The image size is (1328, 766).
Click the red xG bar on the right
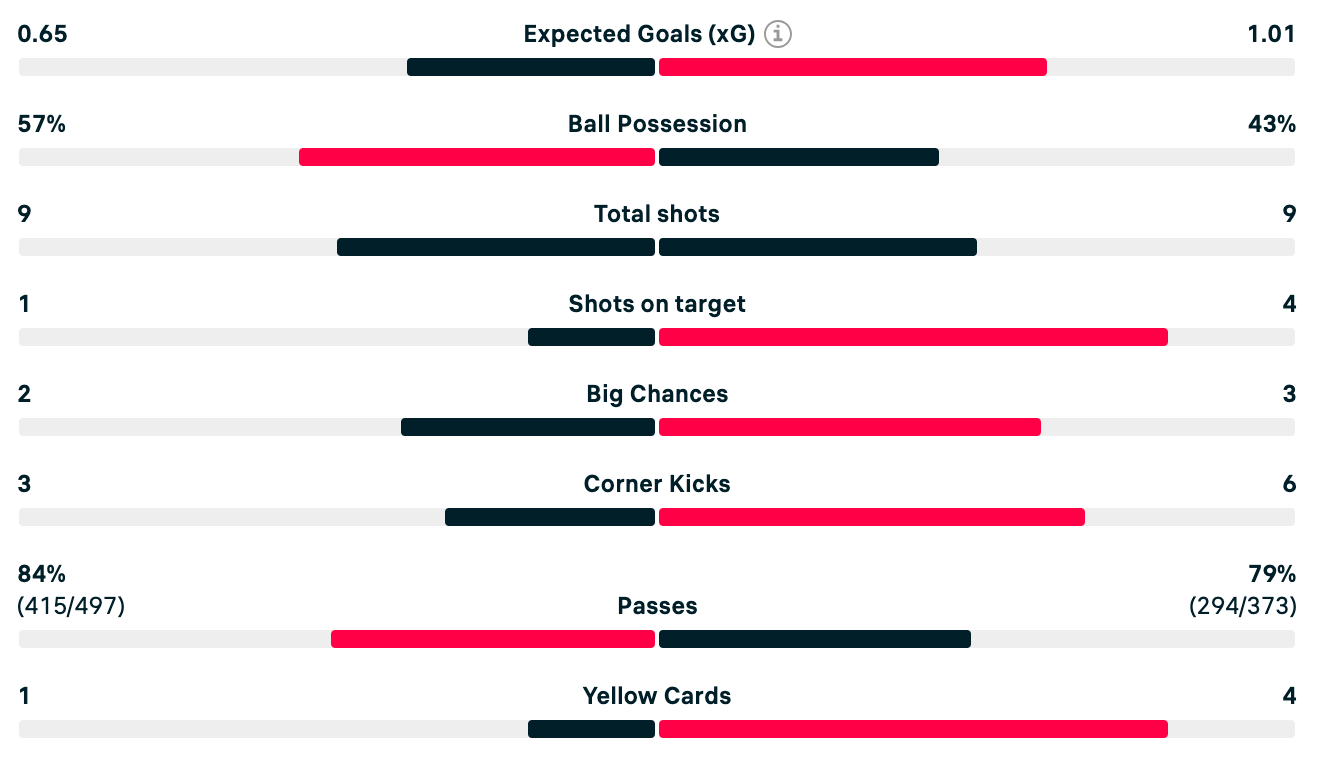(853, 67)
